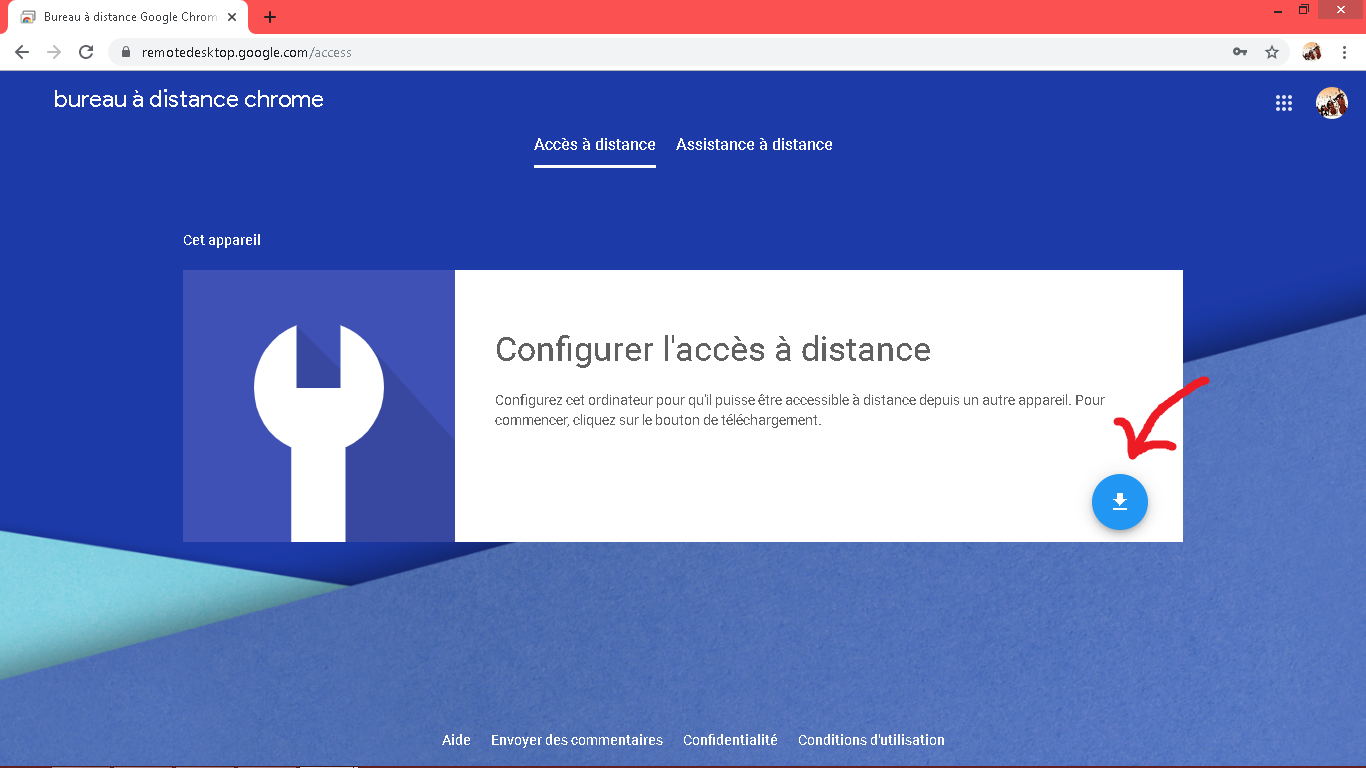This screenshot has height=768, width=1366.
Task: View site info via the padlock icon
Action: [126, 52]
